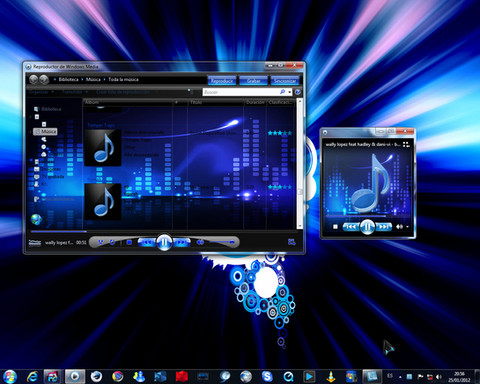Image resolution: width=480 pixels, height=384 pixels.
Task: Click the search magnifier icon
Action: [282, 92]
